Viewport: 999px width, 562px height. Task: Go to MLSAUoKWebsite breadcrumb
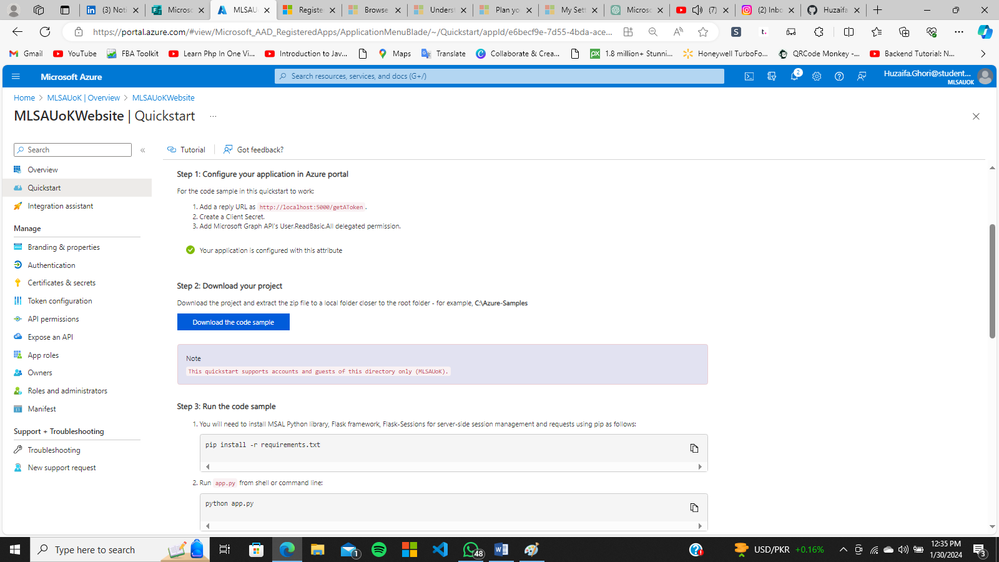pos(163,98)
